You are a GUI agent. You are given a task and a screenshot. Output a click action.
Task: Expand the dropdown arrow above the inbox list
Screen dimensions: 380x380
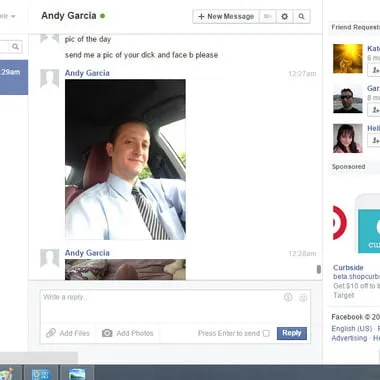[x=13, y=16]
